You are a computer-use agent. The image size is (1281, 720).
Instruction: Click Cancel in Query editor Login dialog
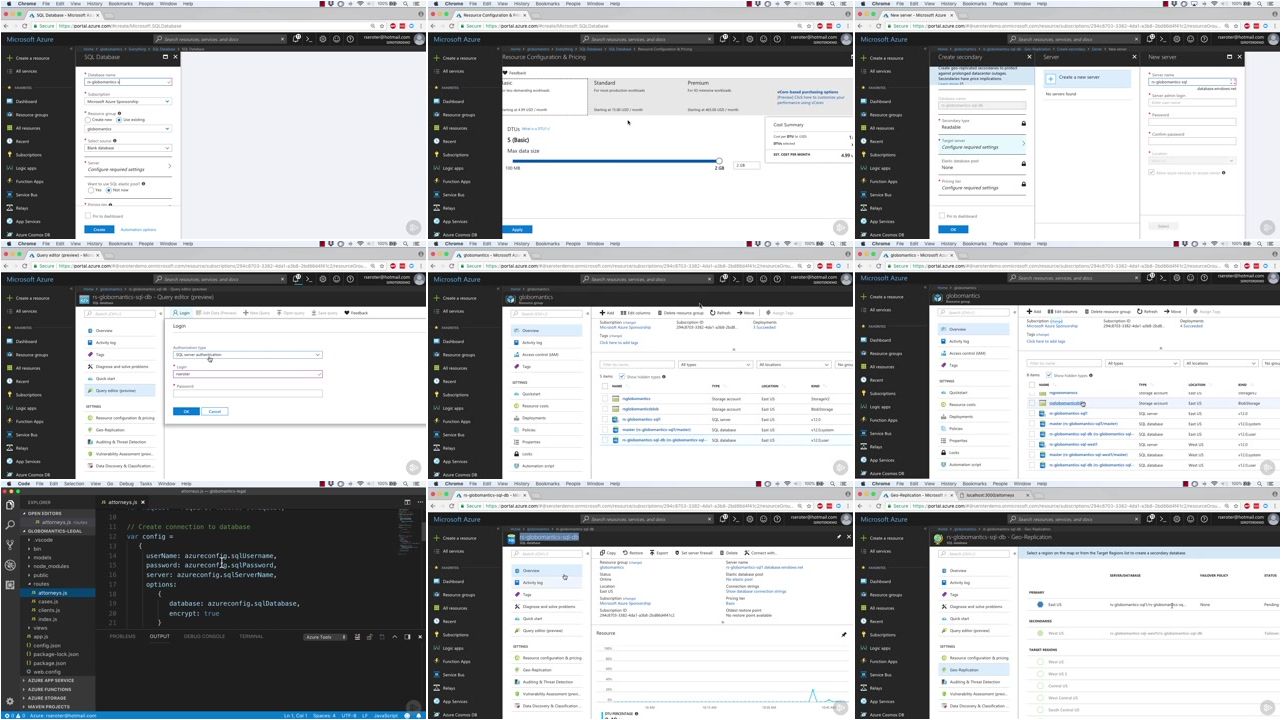click(215, 411)
